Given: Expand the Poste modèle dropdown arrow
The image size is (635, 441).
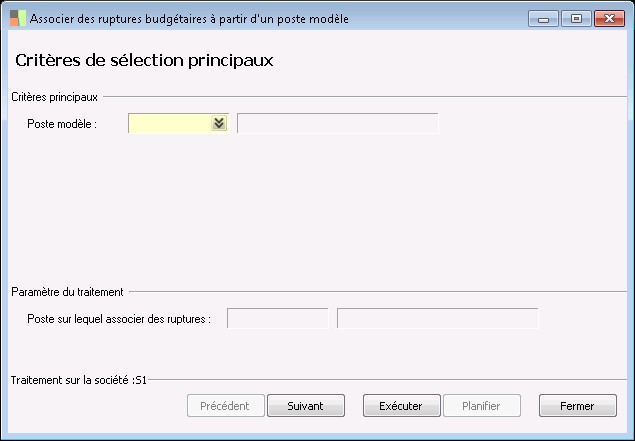Looking at the screenshot, I should pyautogui.click(x=219, y=123).
